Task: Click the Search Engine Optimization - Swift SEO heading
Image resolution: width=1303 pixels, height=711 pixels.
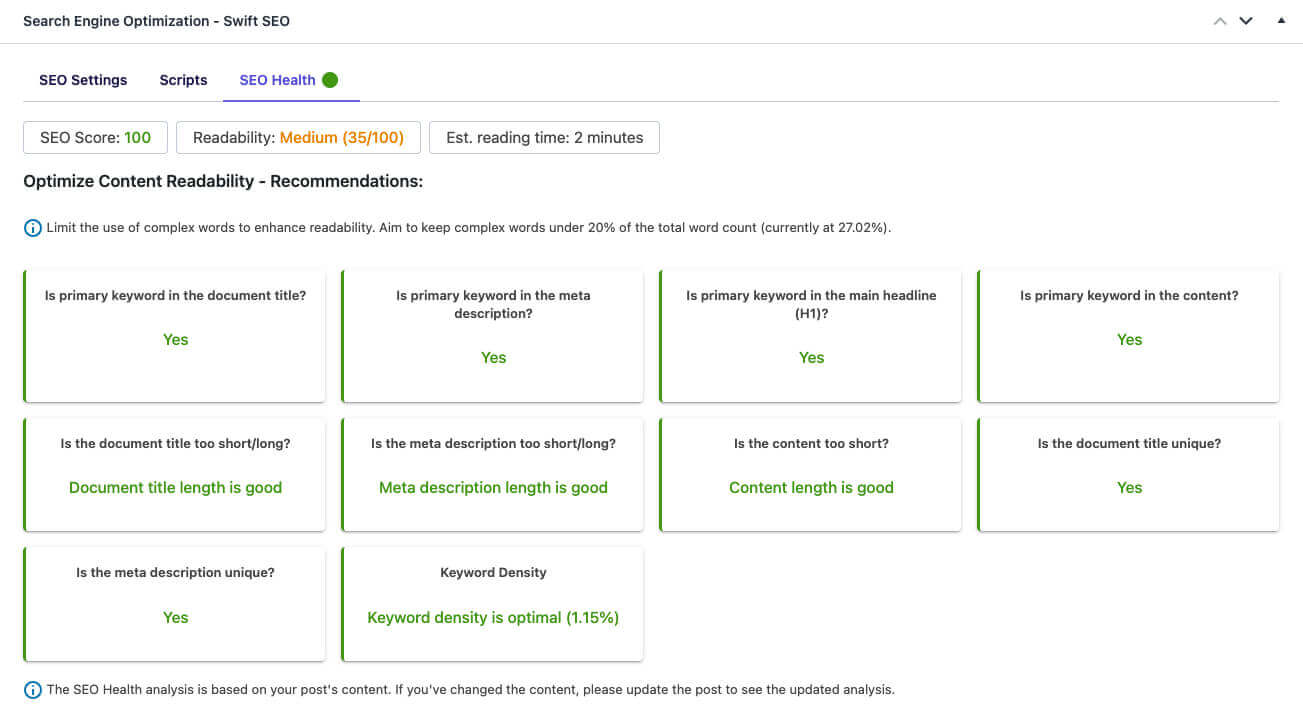Action: 156,21
